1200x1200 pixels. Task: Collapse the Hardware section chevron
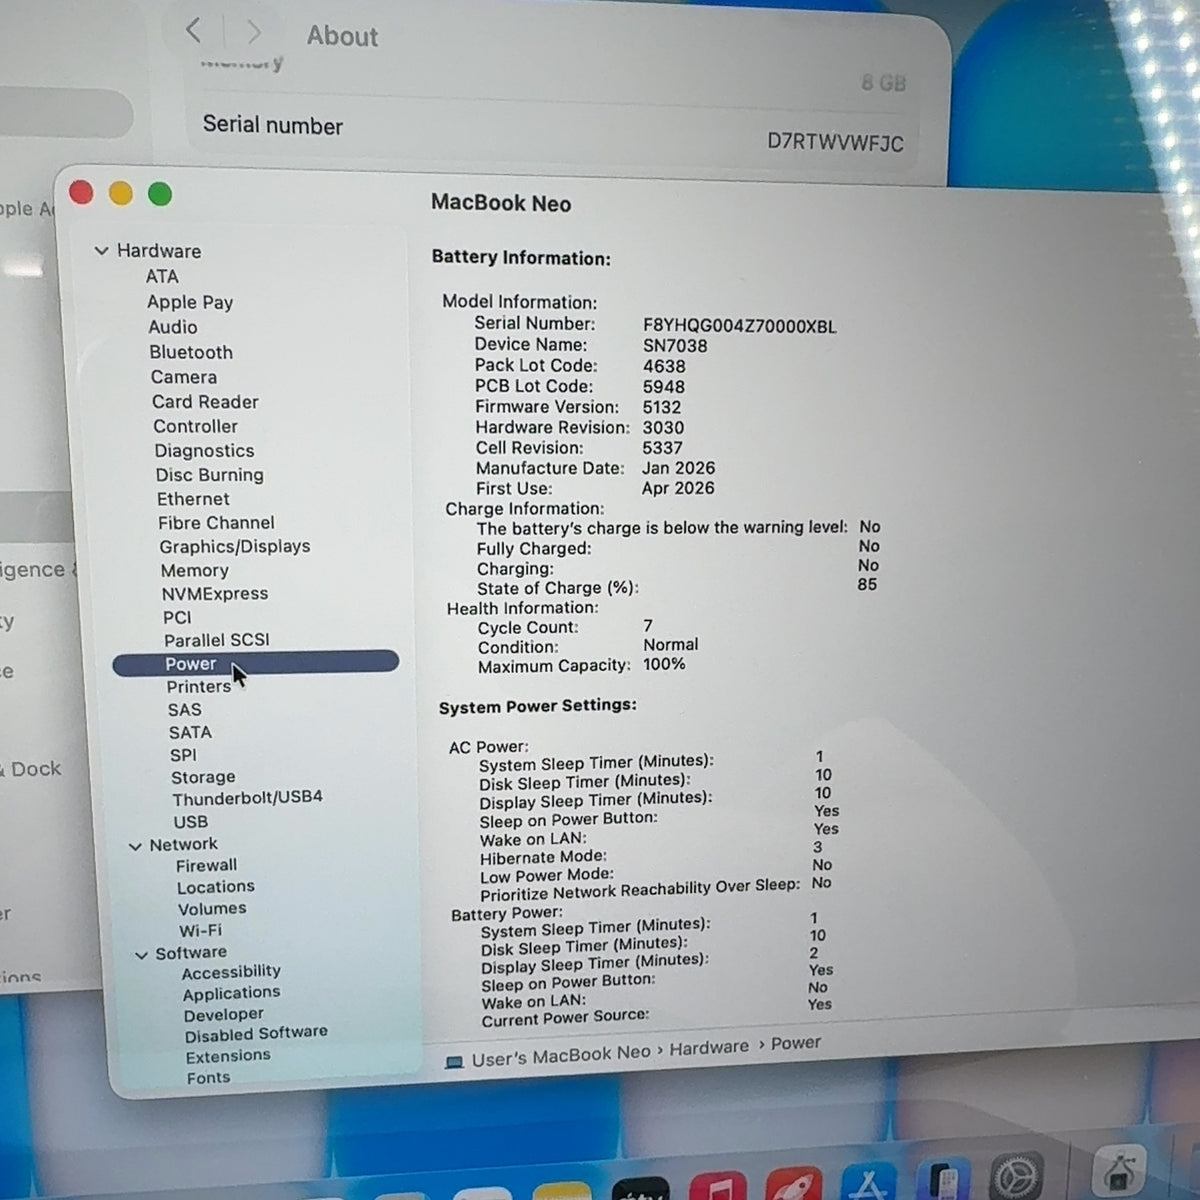click(101, 251)
